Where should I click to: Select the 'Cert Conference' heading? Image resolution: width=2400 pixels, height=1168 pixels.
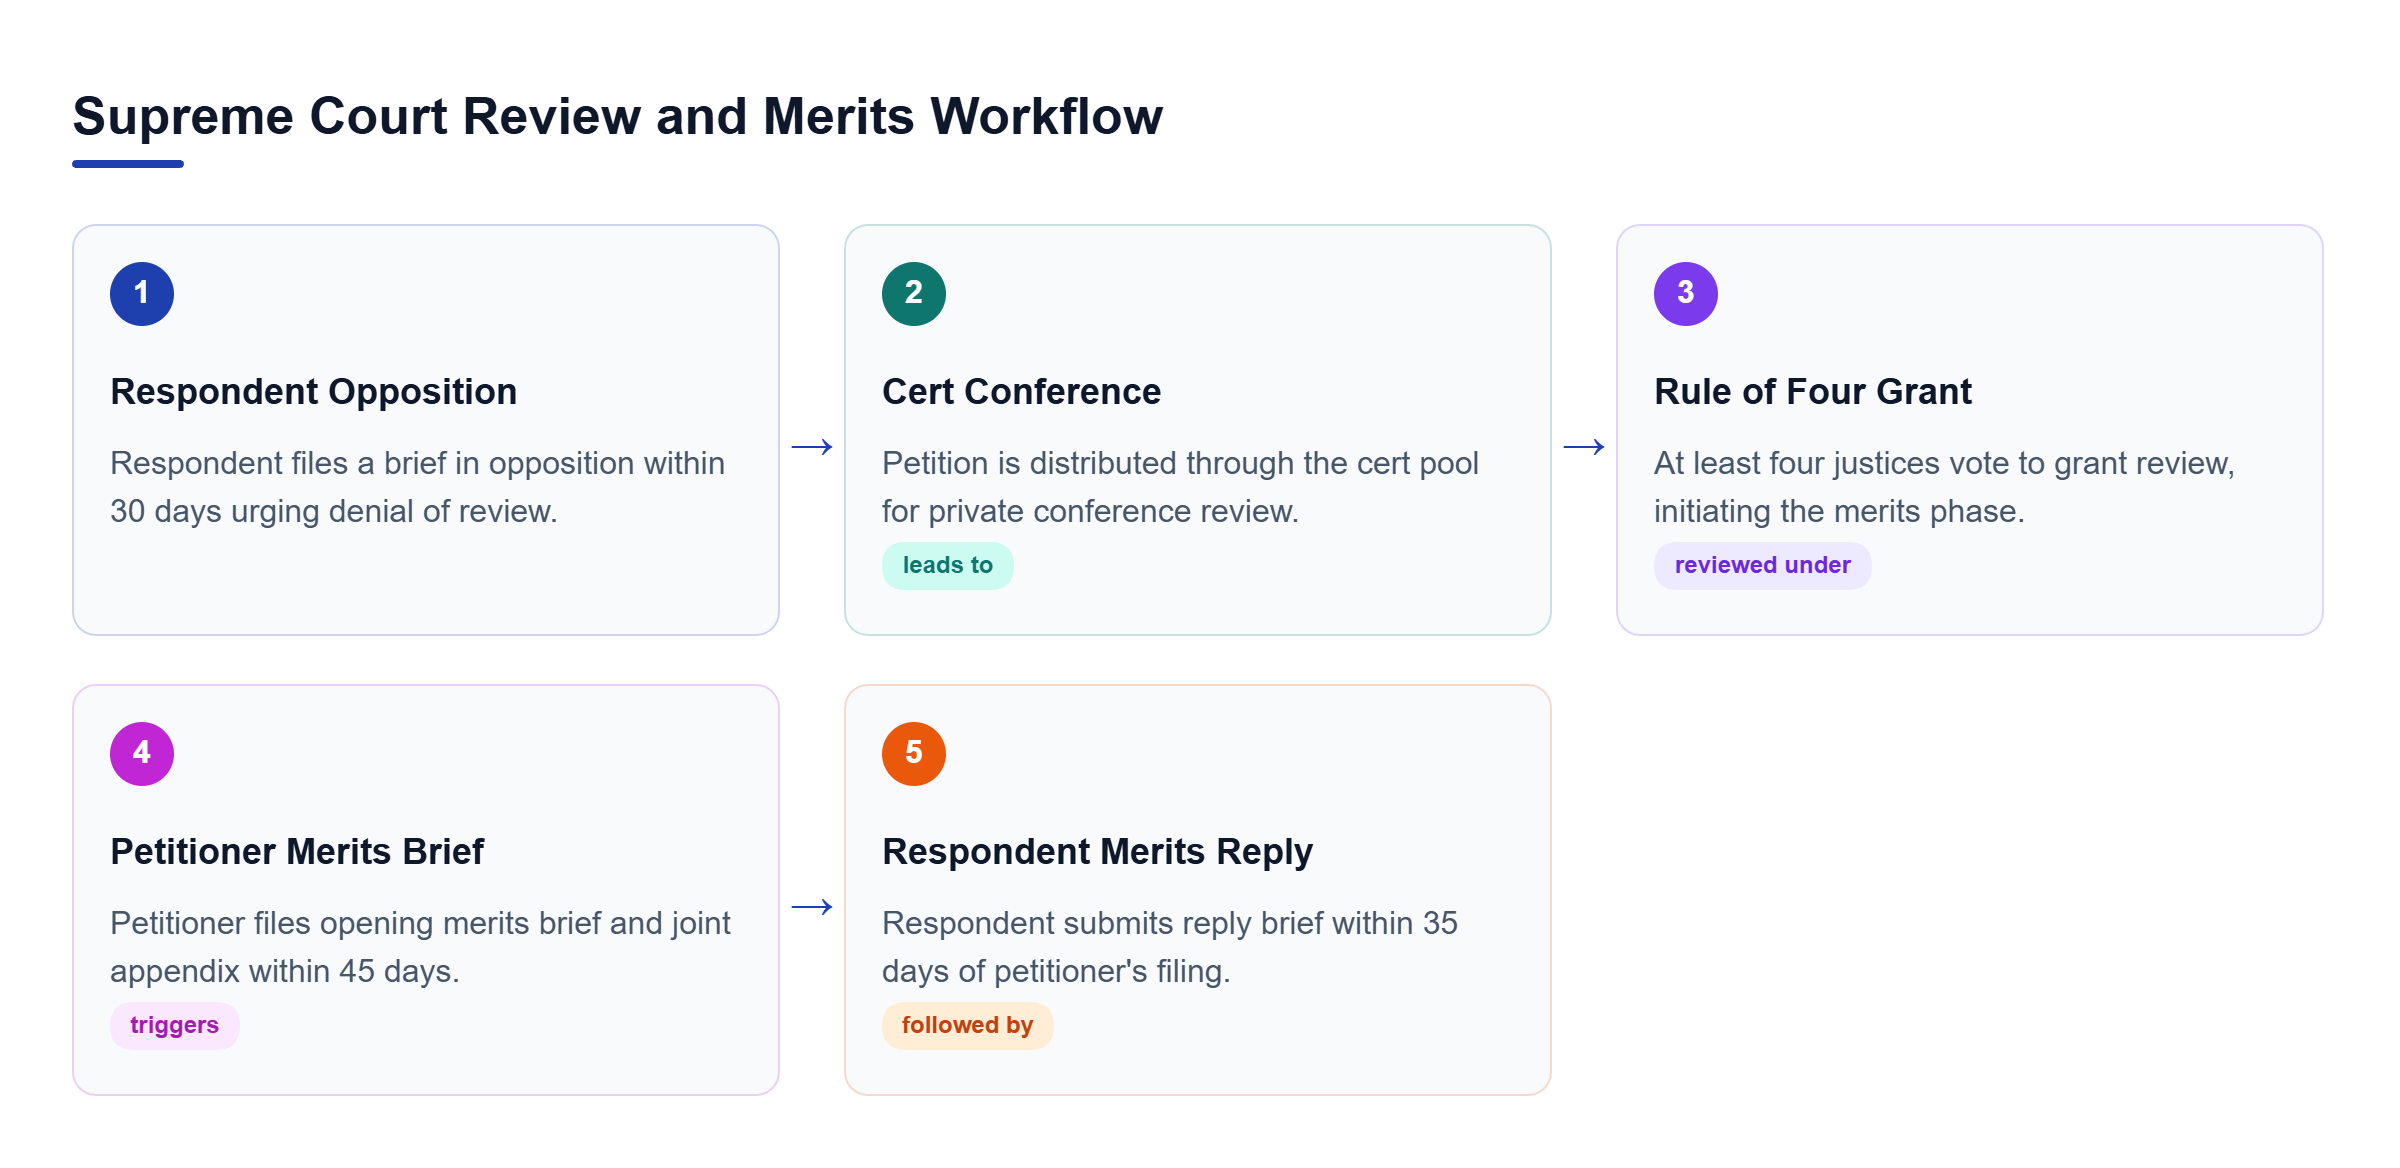pyautogui.click(x=1021, y=392)
